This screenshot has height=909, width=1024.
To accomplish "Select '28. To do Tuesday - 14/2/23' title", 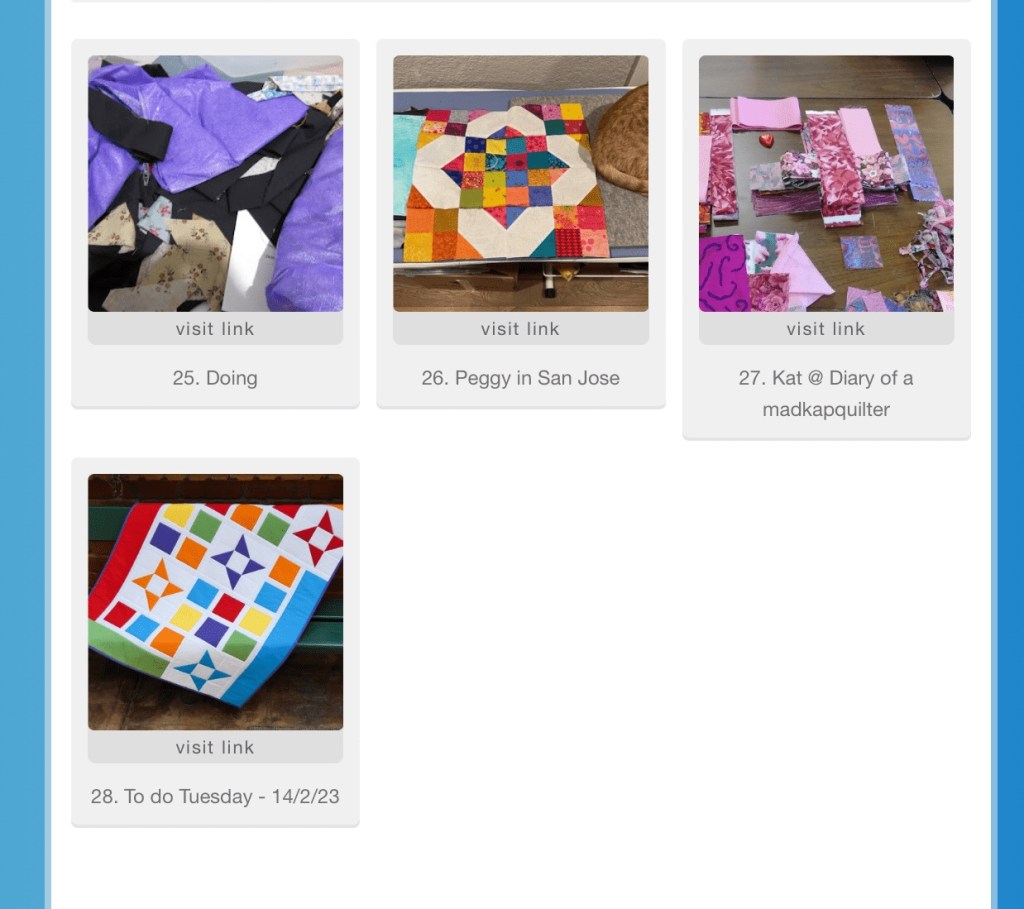I will (215, 797).
